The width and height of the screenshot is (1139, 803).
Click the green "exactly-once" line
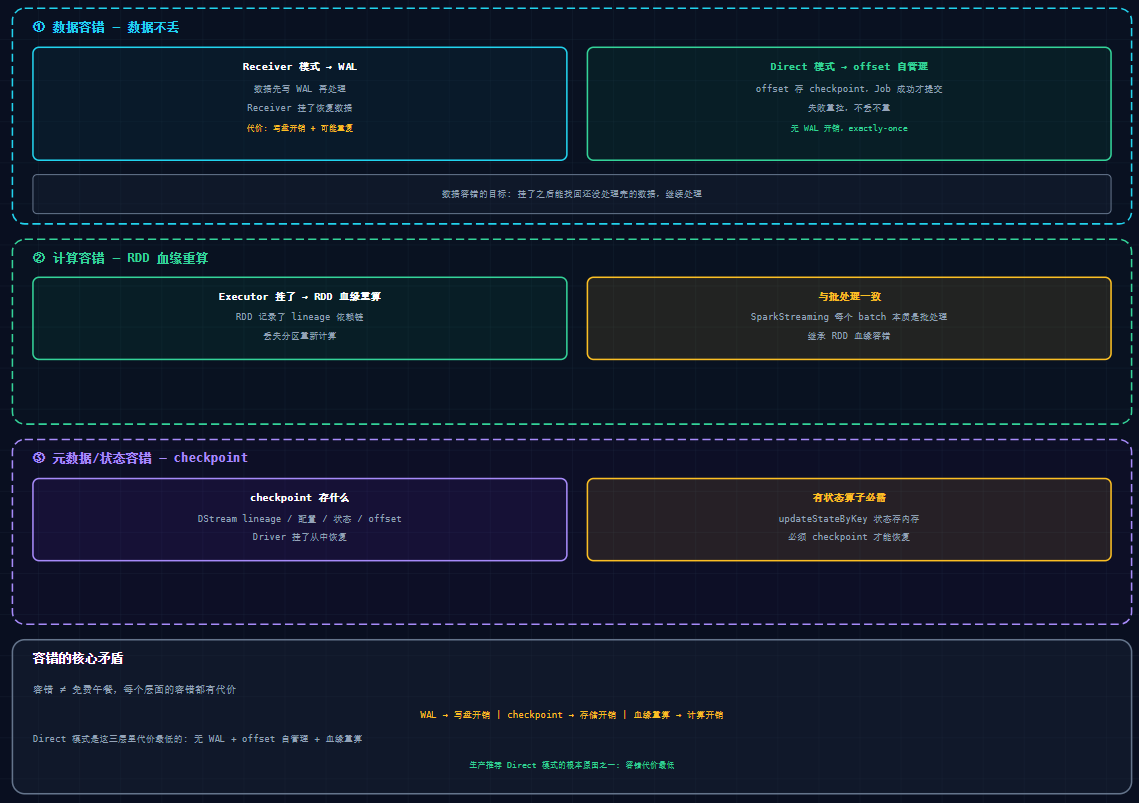[x=848, y=128]
